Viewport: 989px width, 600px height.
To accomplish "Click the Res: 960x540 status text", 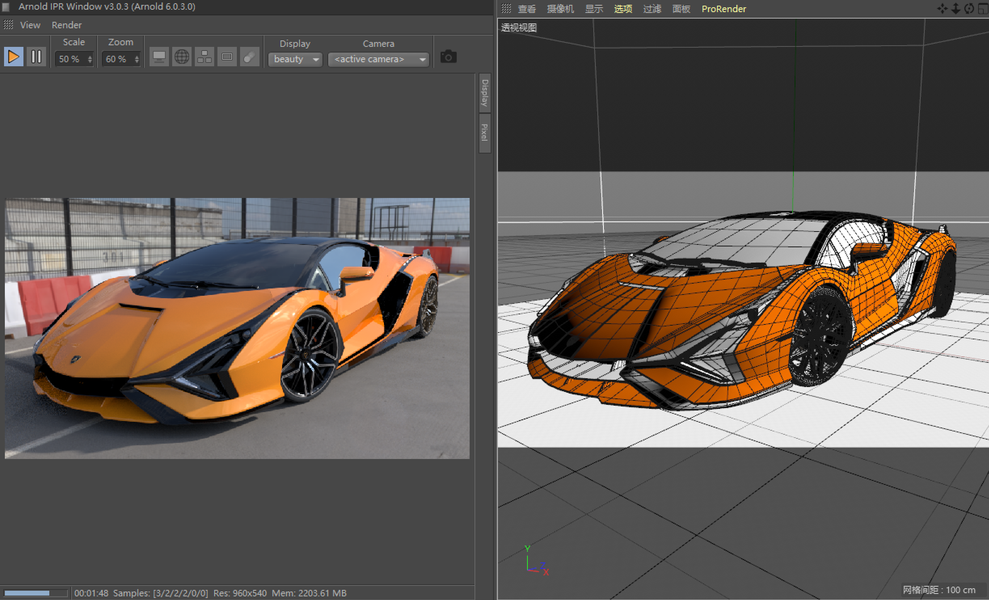I will point(240,593).
